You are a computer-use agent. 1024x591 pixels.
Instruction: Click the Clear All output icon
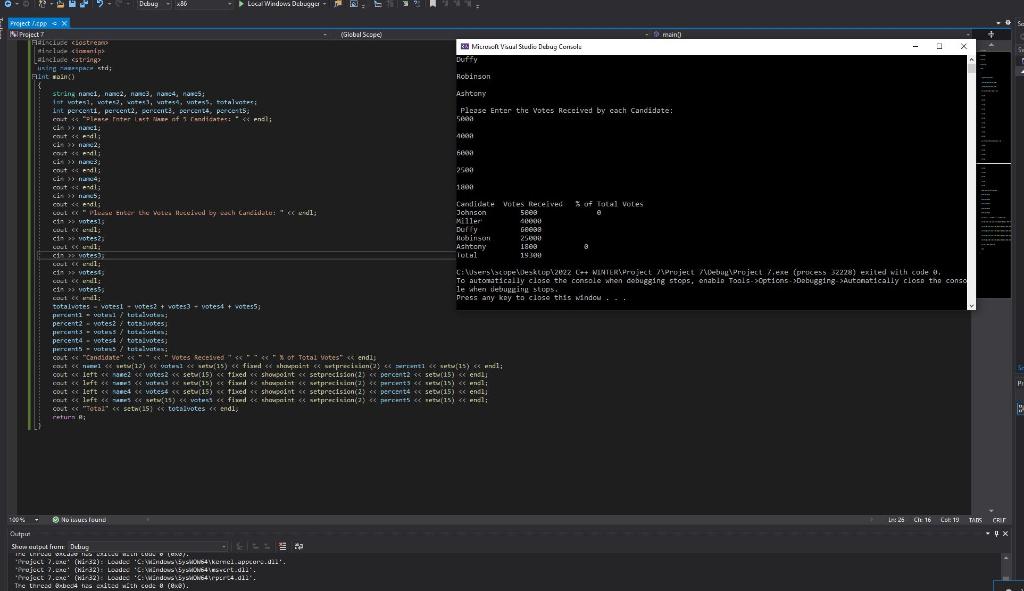coord(283,546)
